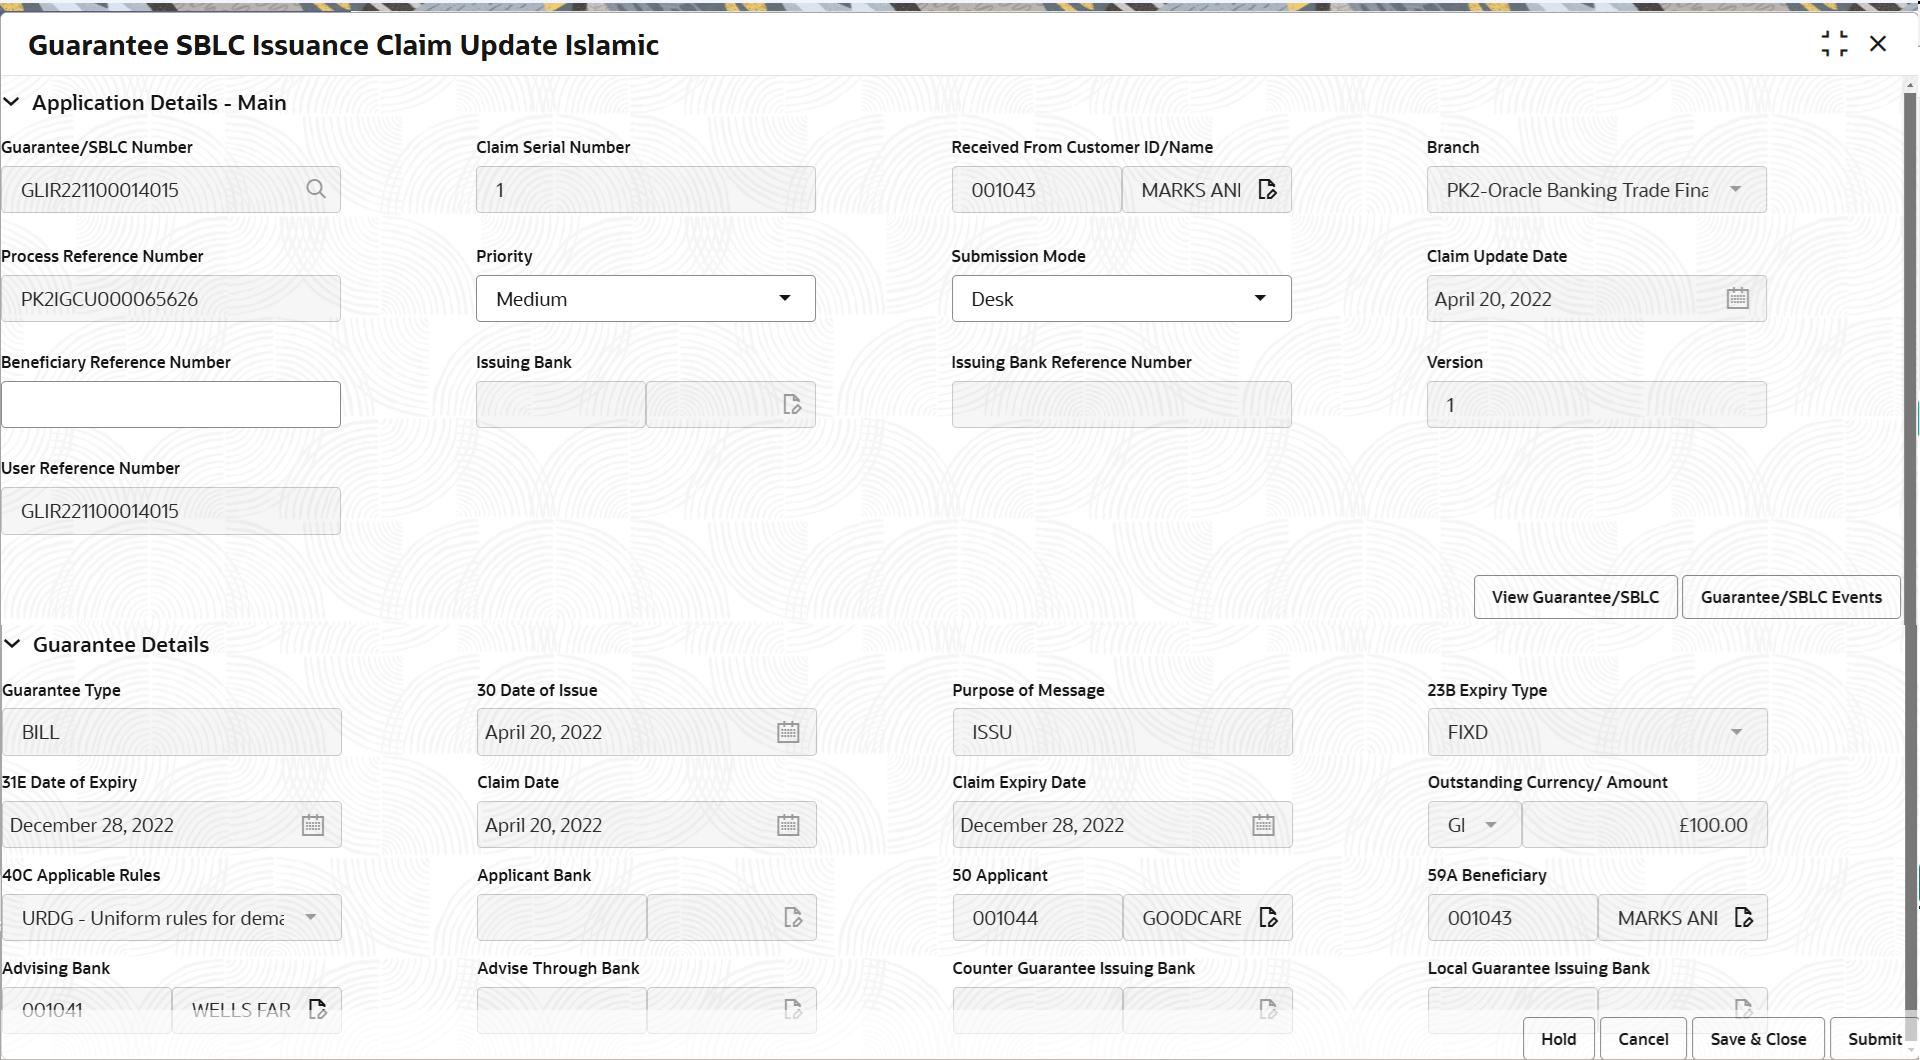Click the party details icon next to MARKS ANI customer
The height and width of the screenshot is (1060, 1920).
[1267, 189]
